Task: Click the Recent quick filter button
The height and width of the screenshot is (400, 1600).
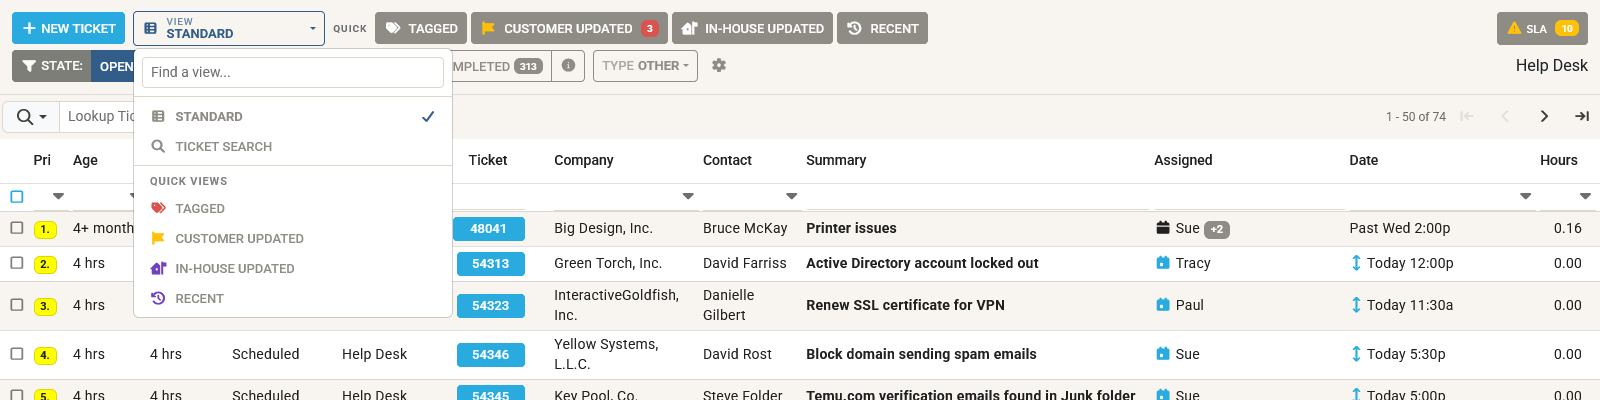Action: (x=882, y=28)
